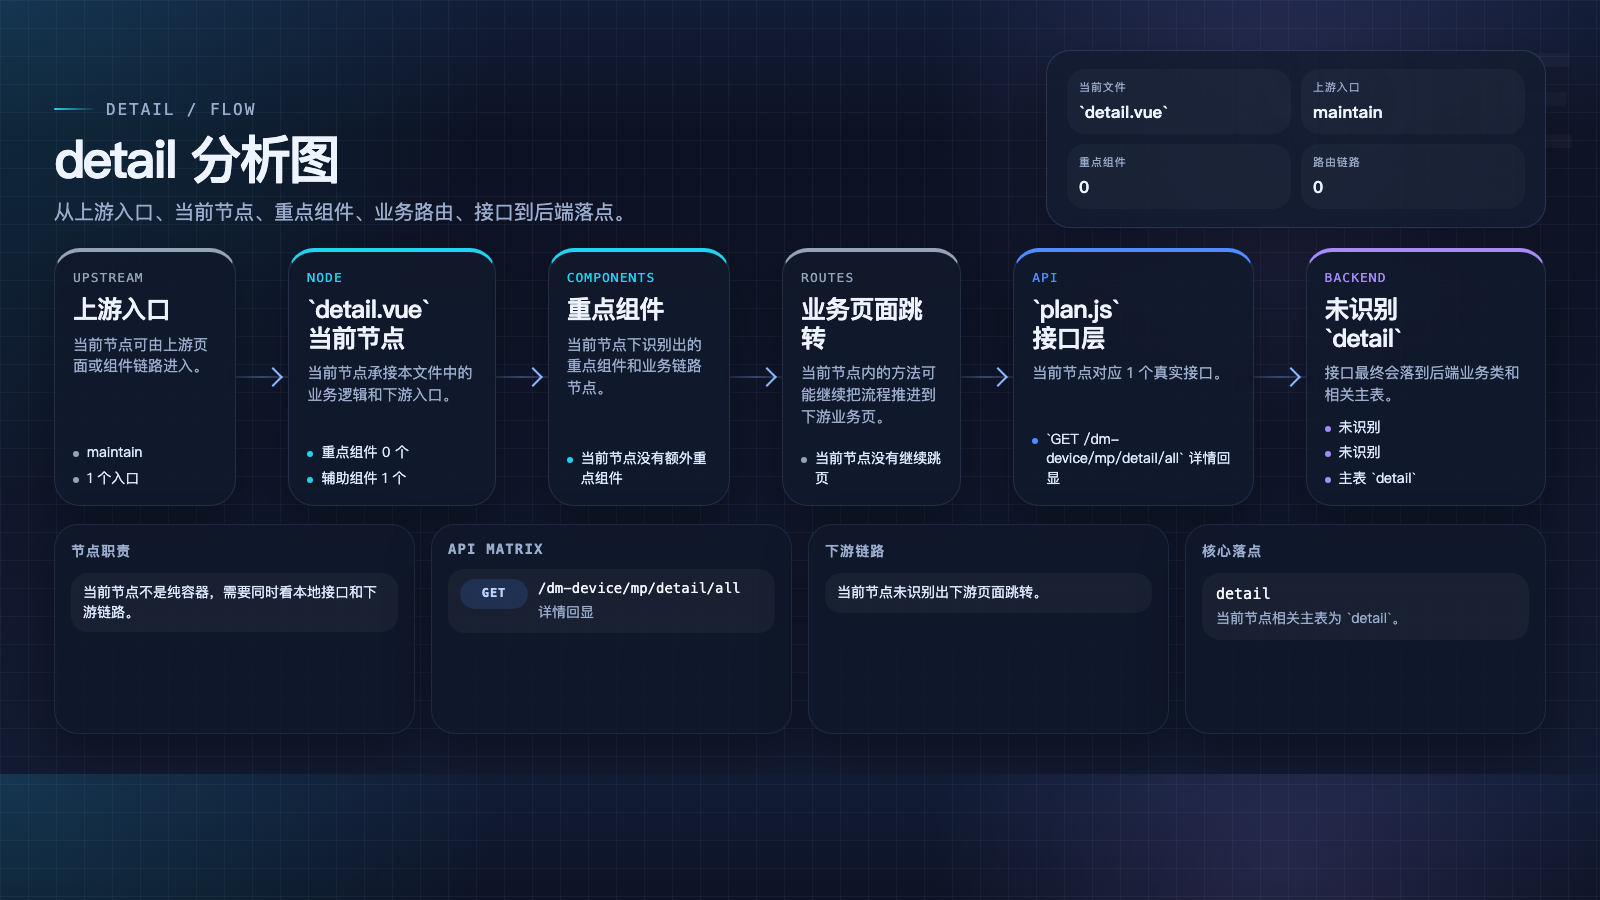
Task: Click the `GET /dm-device/mp/detail/all` 详情回显 bullet
Action: (1138, 458)
